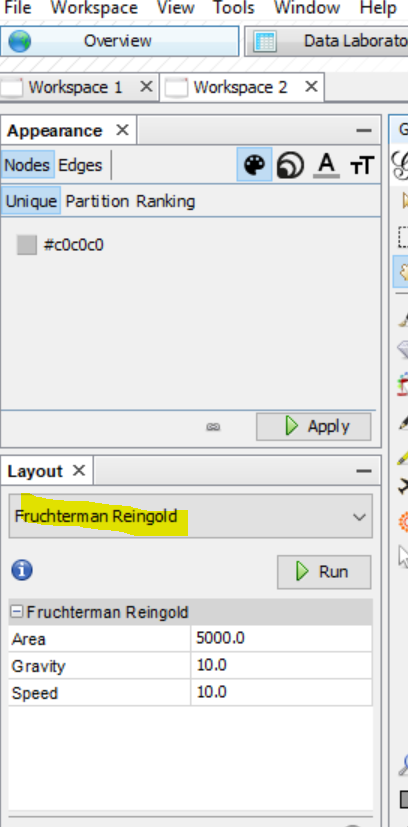The width and height of the screenshot is (408, 827).
Task: Open the Tools menu
Action: click(234, 8)
